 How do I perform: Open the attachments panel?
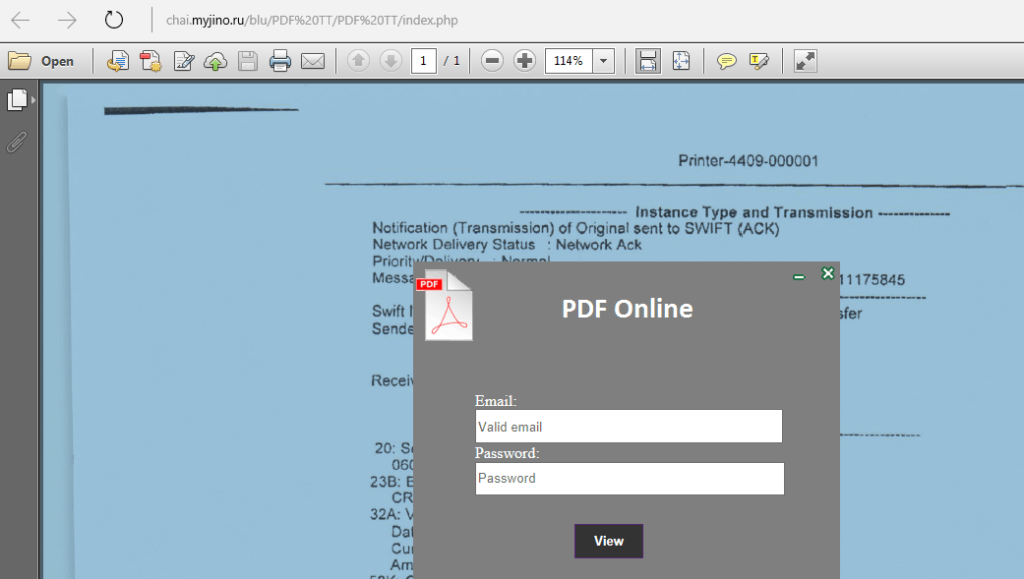tap(16, 142)
